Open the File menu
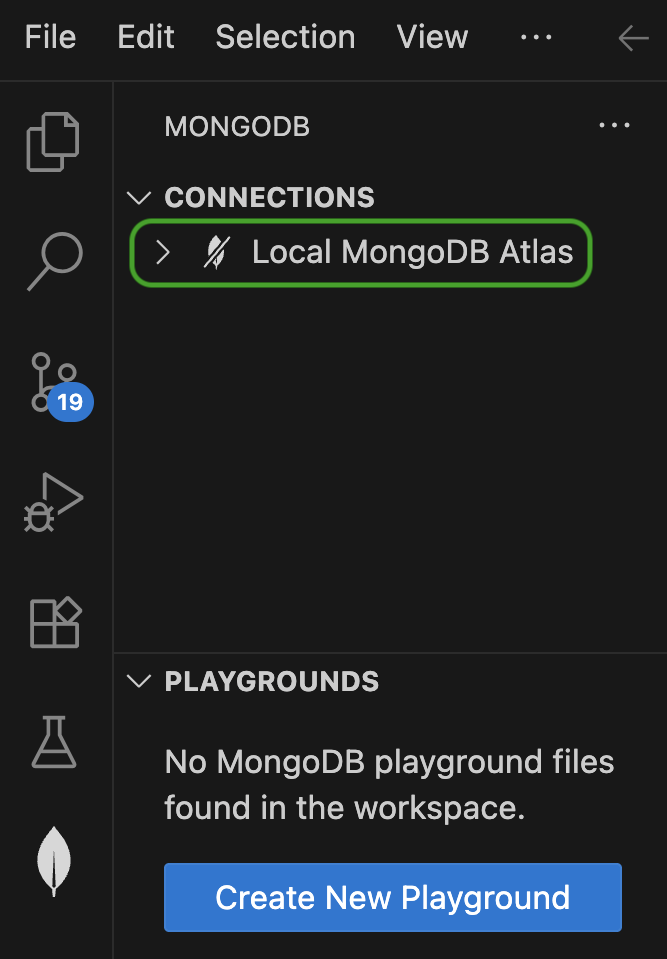 coord(50,38)
